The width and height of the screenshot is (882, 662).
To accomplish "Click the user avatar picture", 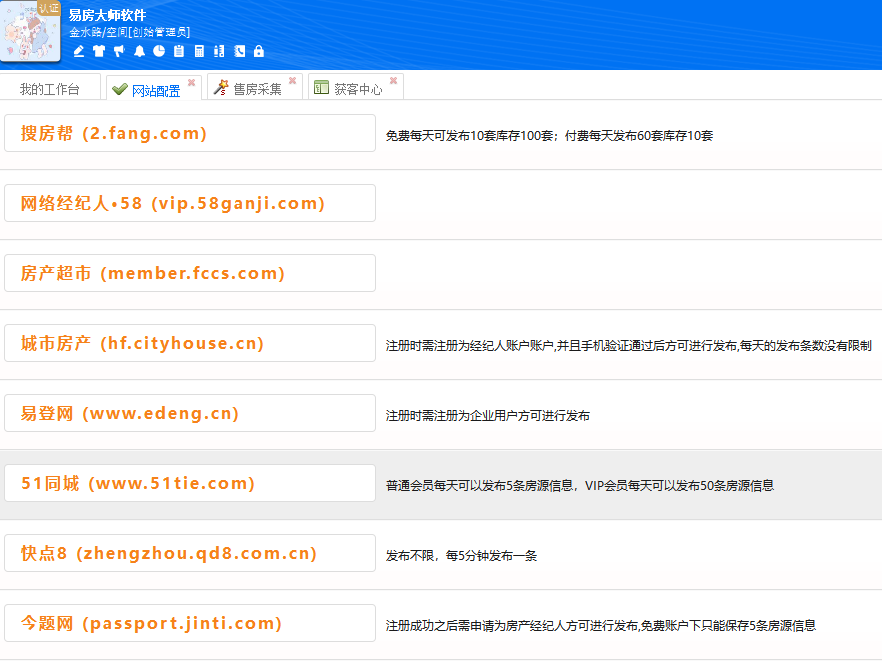I will coord(30,31).
